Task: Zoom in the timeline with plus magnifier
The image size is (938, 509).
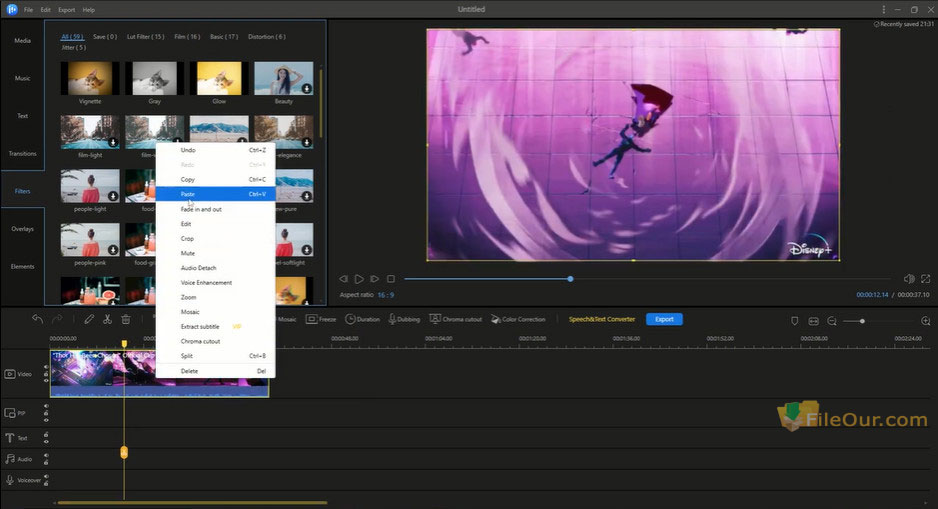Action: click(925, 321)
